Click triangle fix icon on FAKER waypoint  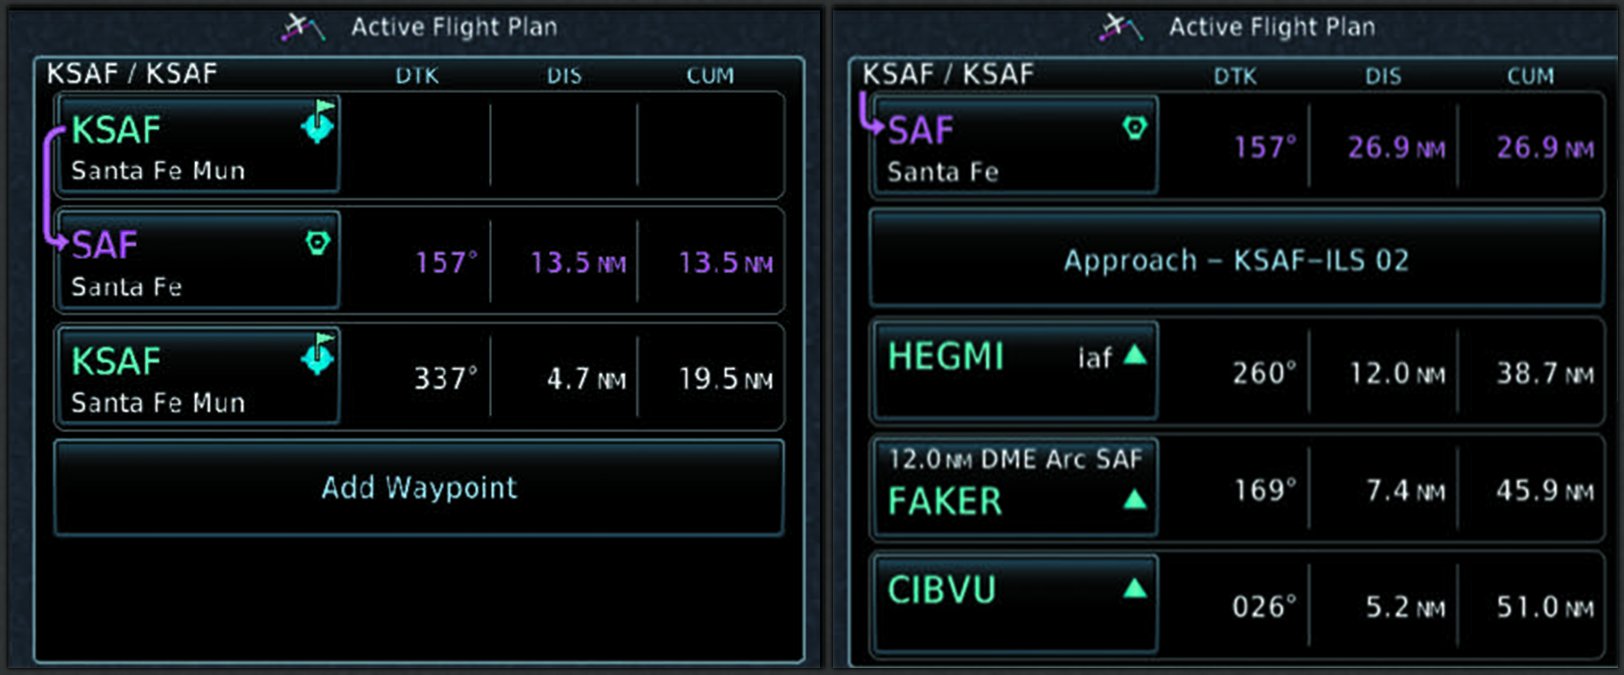pyautogui.click(x=1135, y=498)
